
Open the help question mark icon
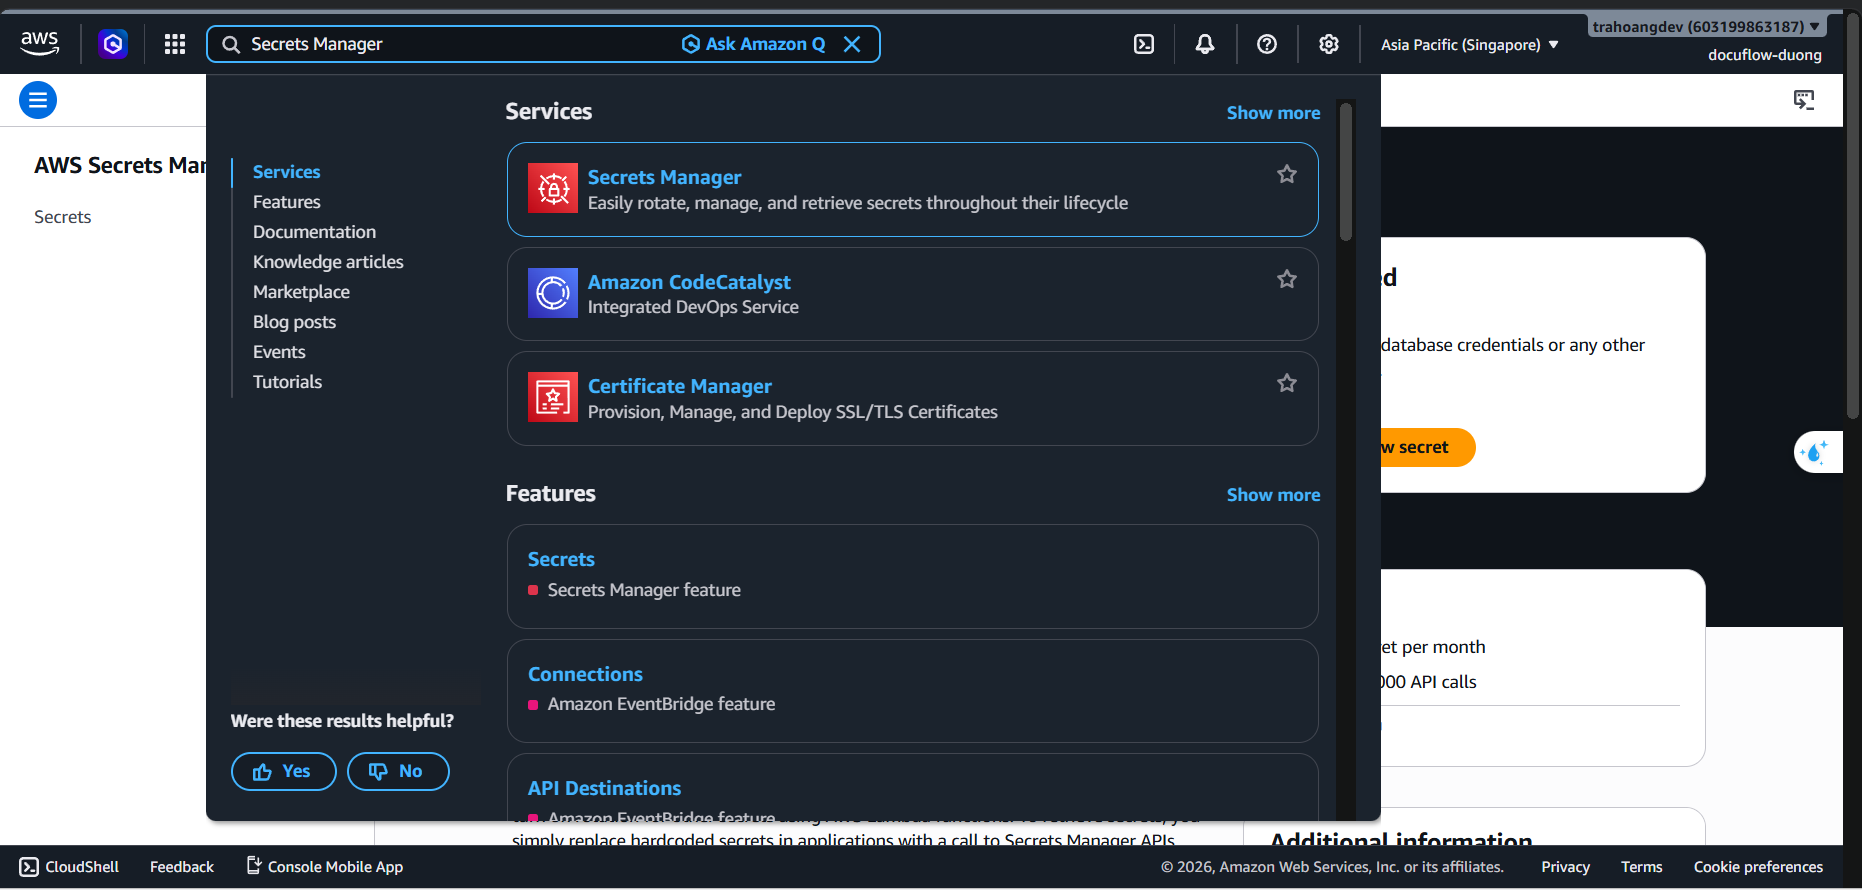(x=1267, y=44)
